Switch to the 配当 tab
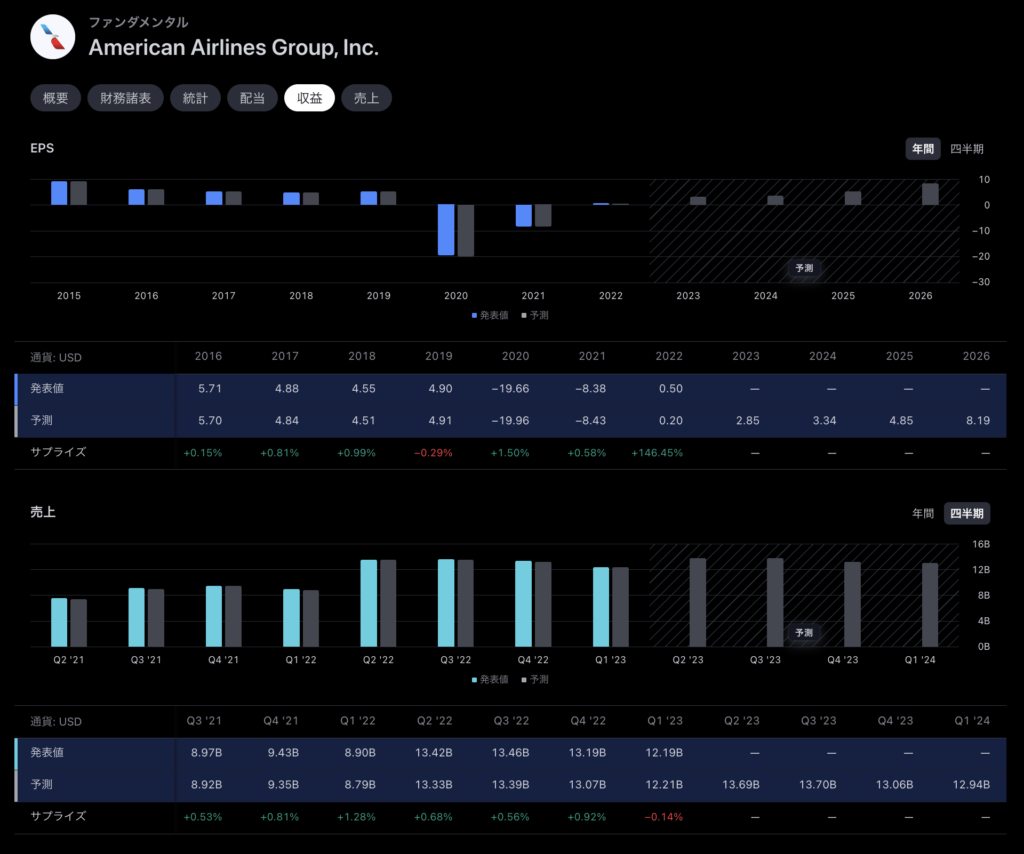1024x854 pixels. [252, 98]
